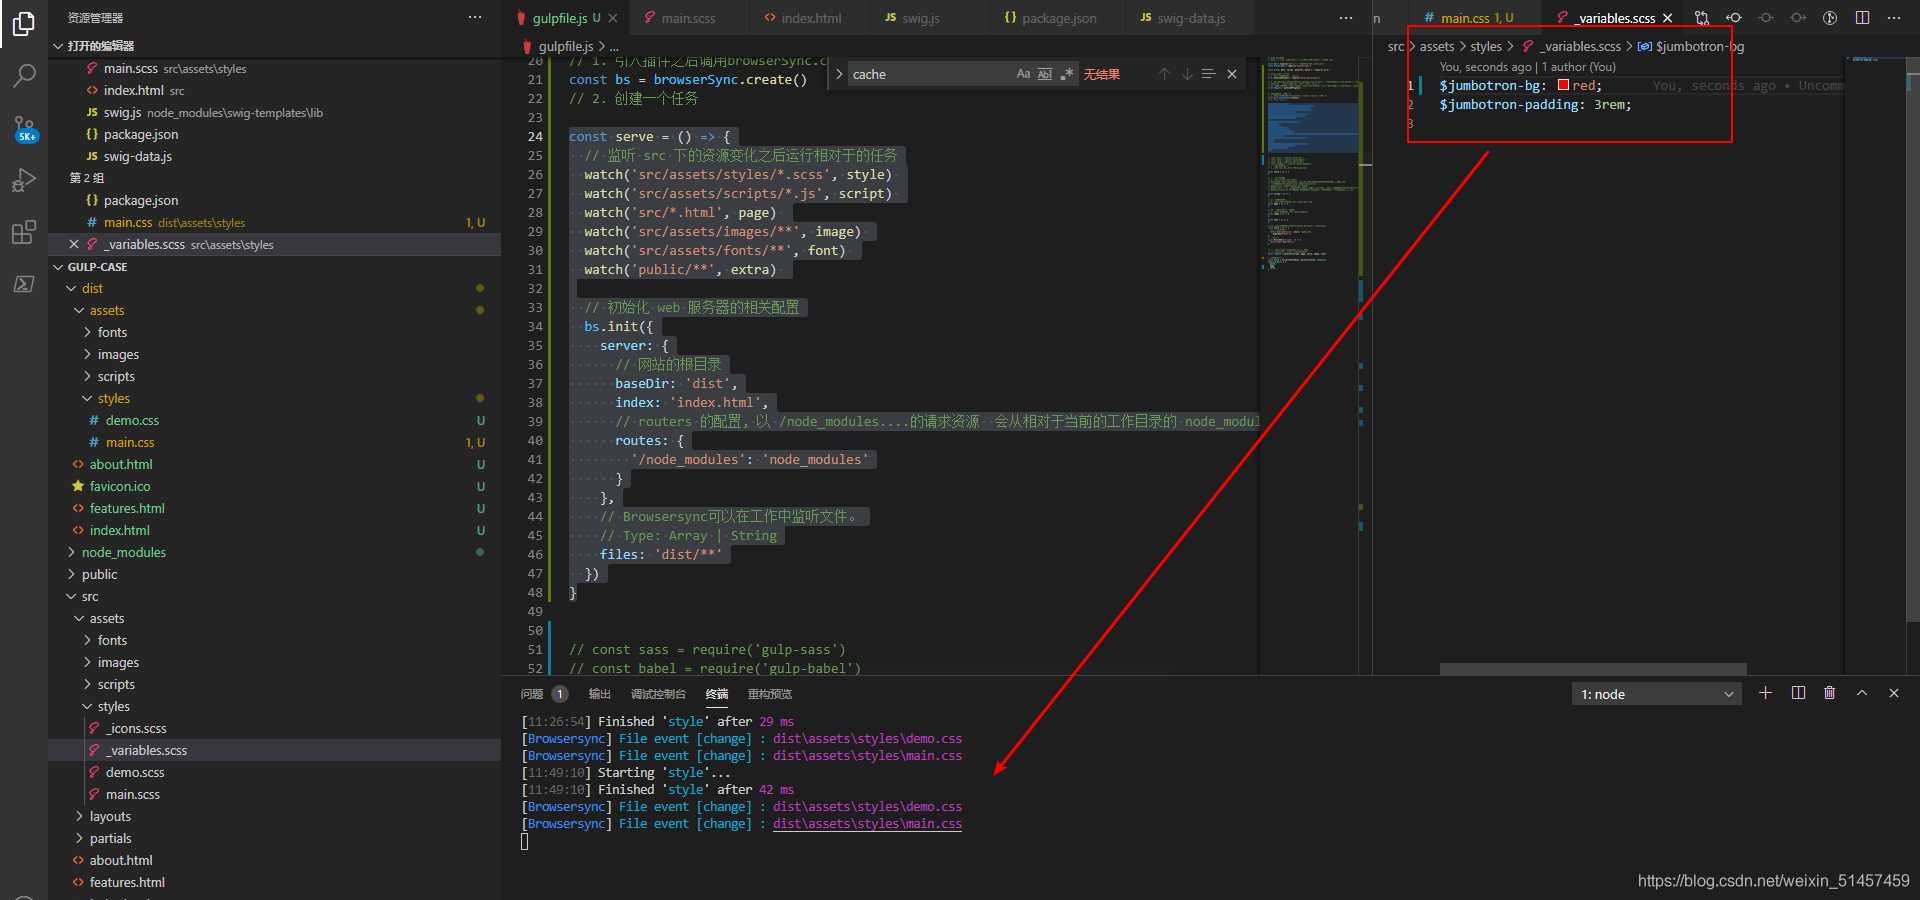The image size is (1920, 900).
Task: Maximize the terminal panel size
Action: click(1862, 693)
